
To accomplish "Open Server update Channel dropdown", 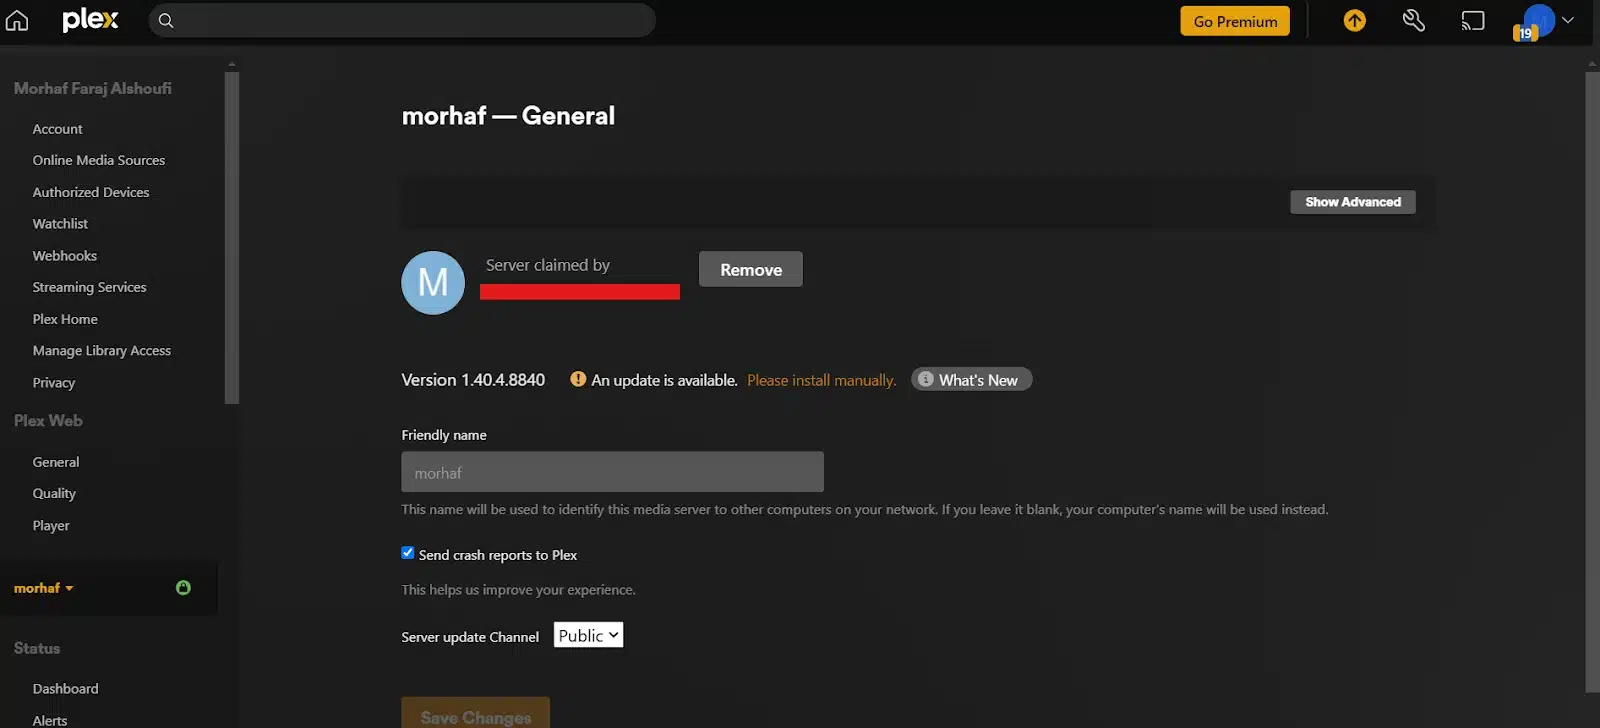I will click(x=589, y=635).
